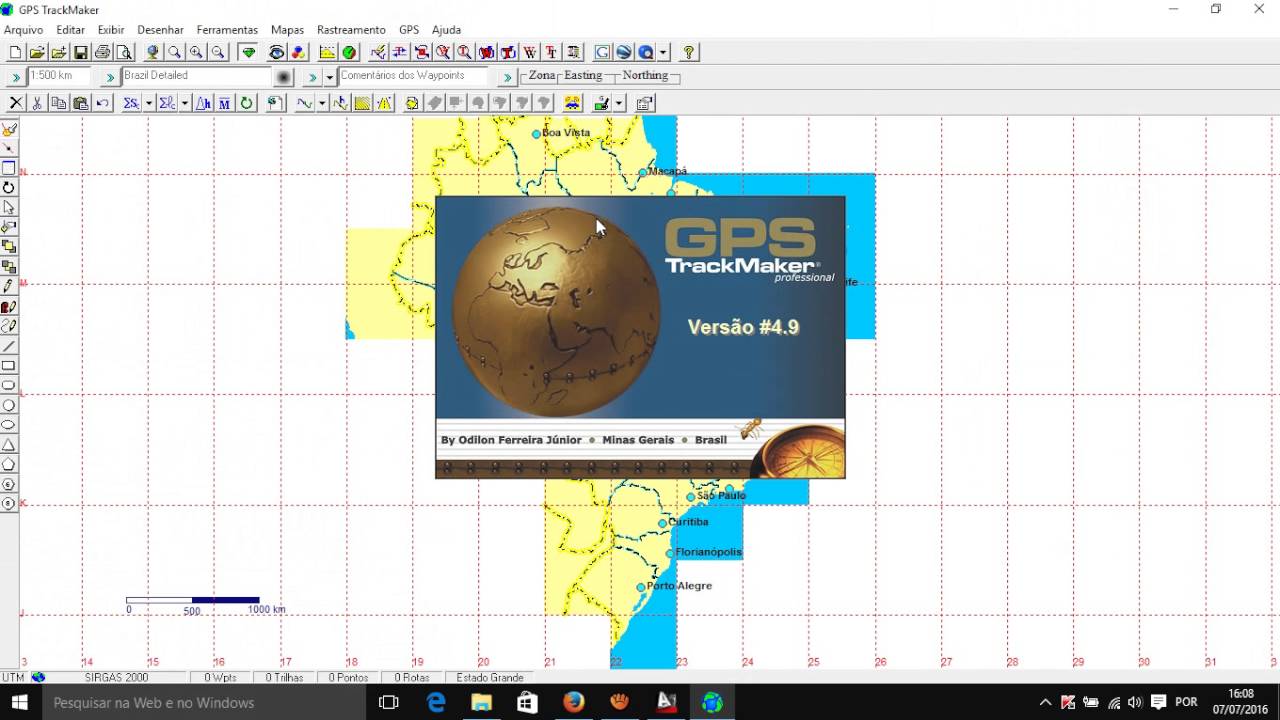Click the paste clipboard icon
The width and height of the screenshot is (1280, 720).
coord(80,103)
